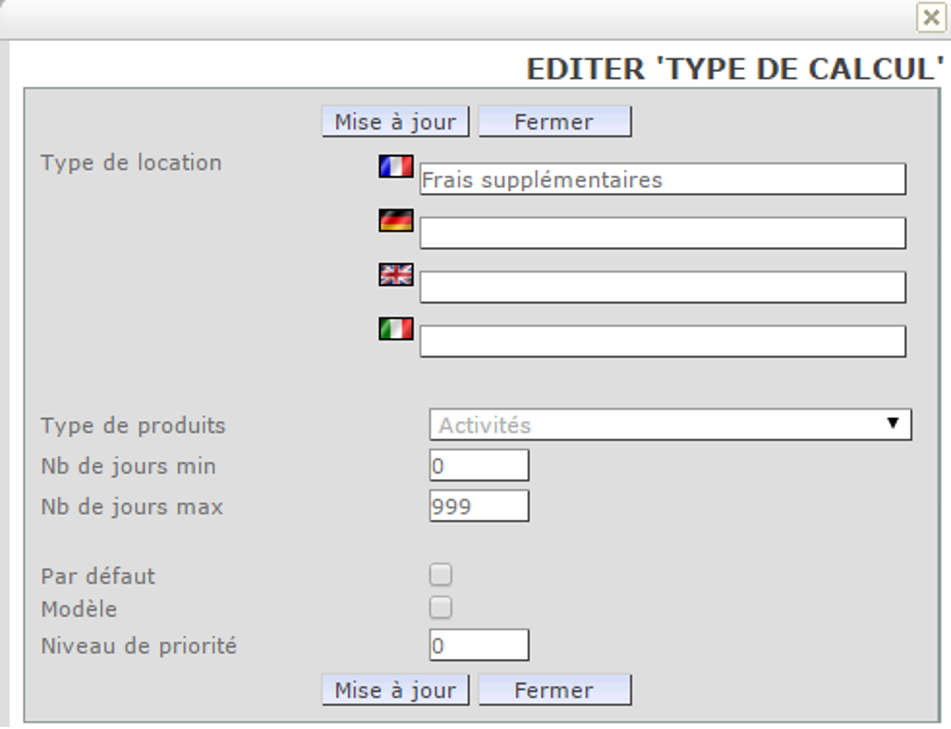This screenshot has width=951, height=729.
Task: Click the Italian flag icon
Action: [x=396, y=329]
